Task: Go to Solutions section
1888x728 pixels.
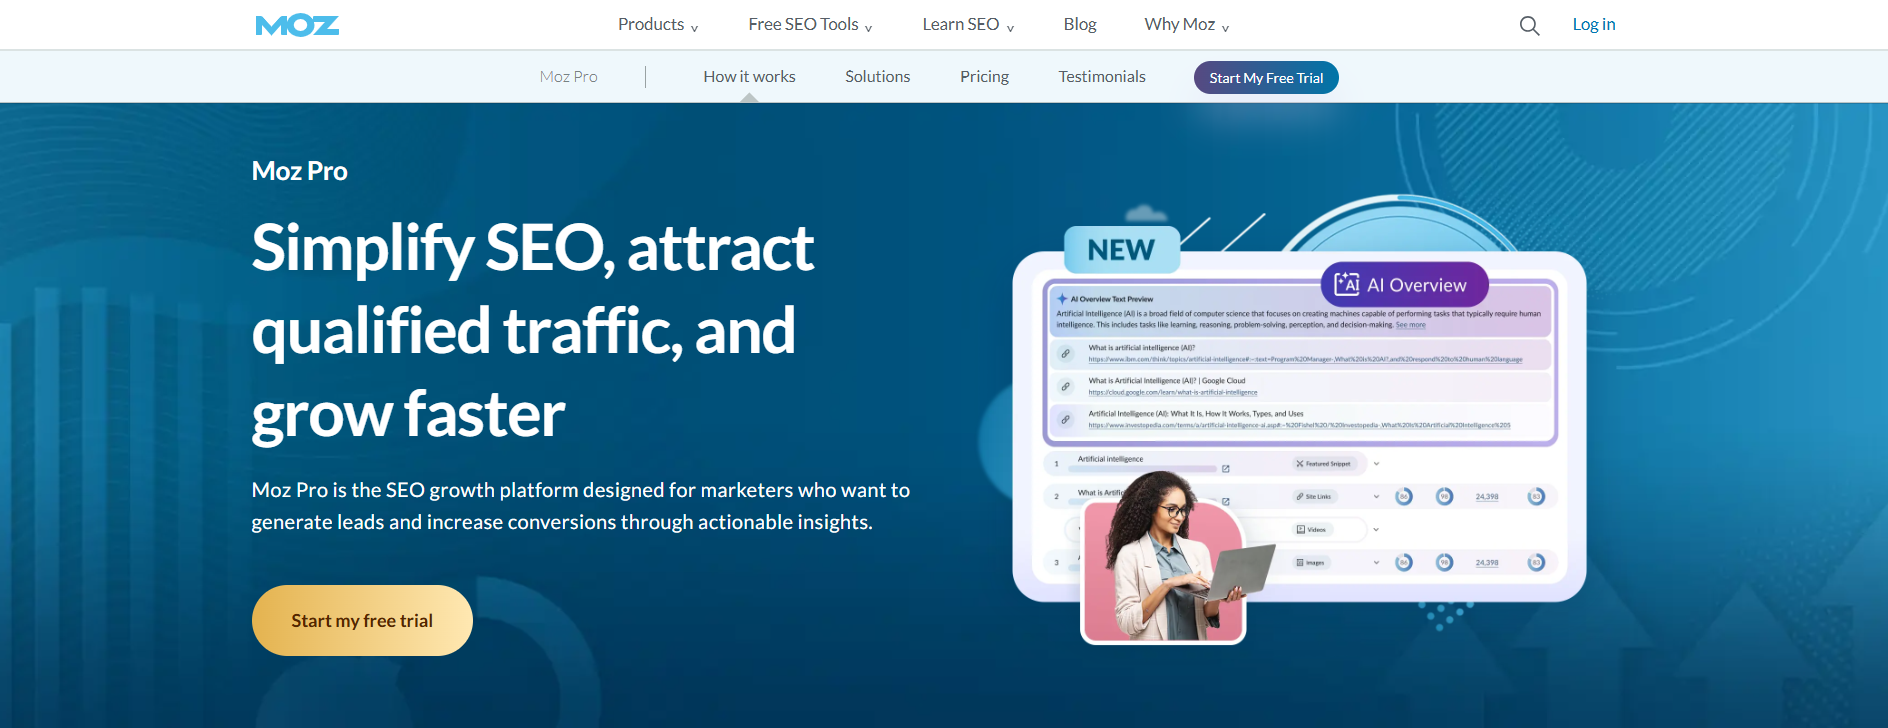Action: pos(877,77)
